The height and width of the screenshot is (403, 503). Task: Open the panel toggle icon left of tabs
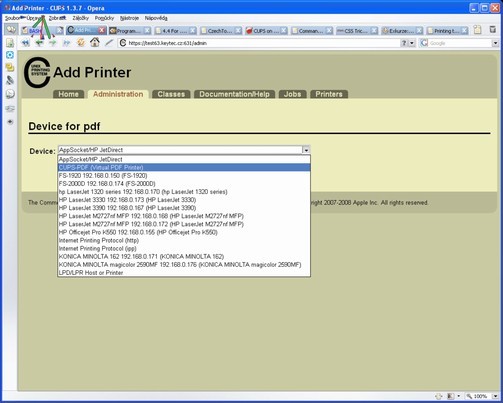tap(11, 30)
